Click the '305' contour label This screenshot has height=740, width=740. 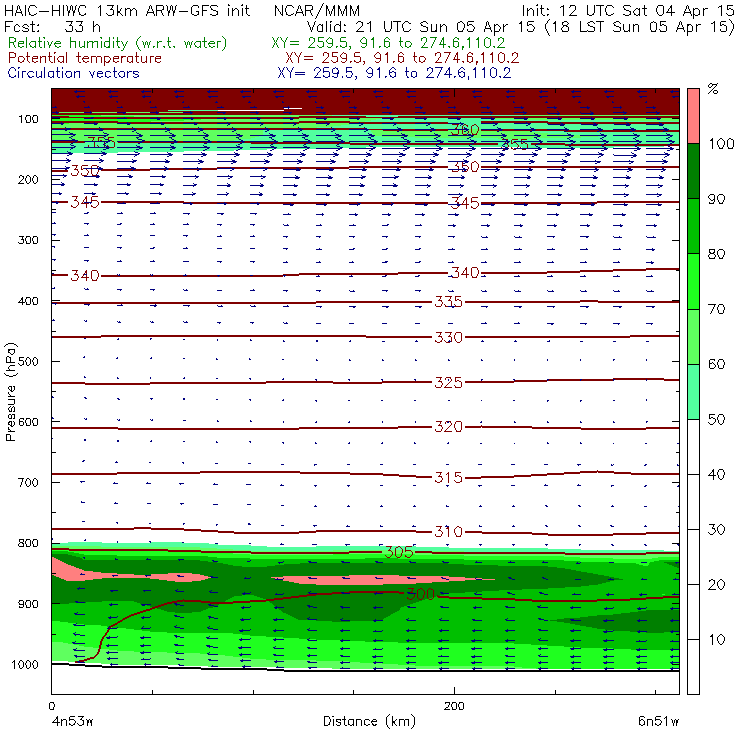pyautogui.click(x=399, y=552)
